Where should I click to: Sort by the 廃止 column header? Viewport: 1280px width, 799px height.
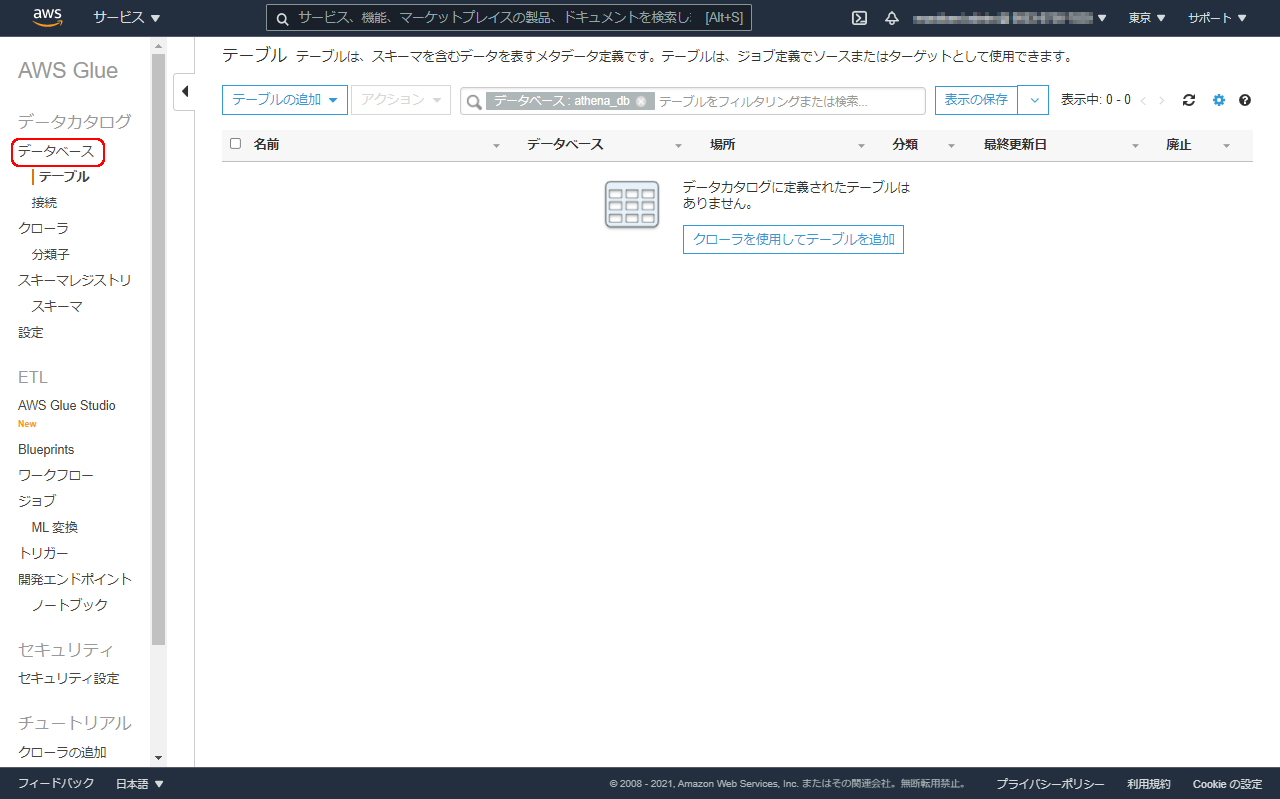[1179, 145]
